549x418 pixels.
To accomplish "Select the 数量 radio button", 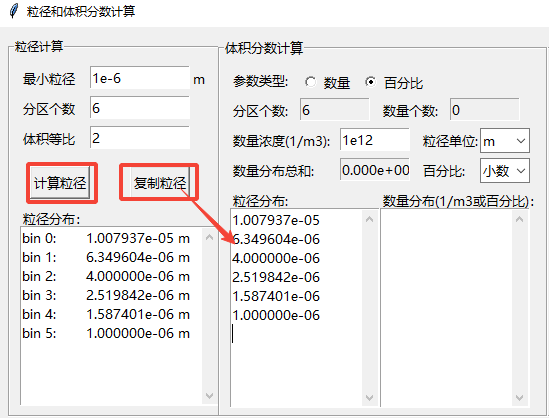I will click(x=310, y=82).
